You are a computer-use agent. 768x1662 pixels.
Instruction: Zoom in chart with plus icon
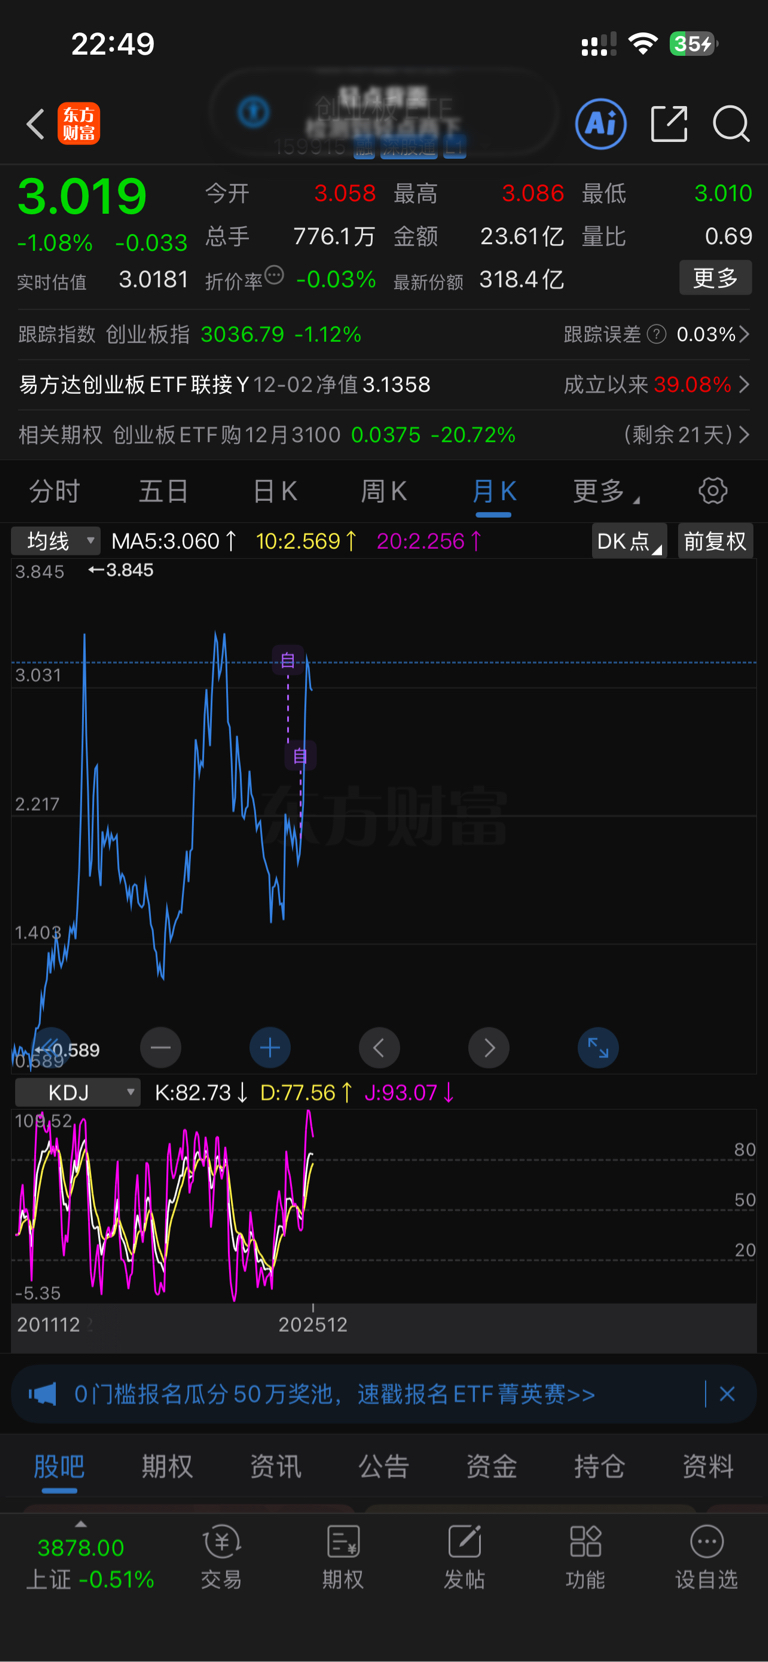coord(270,1048)
